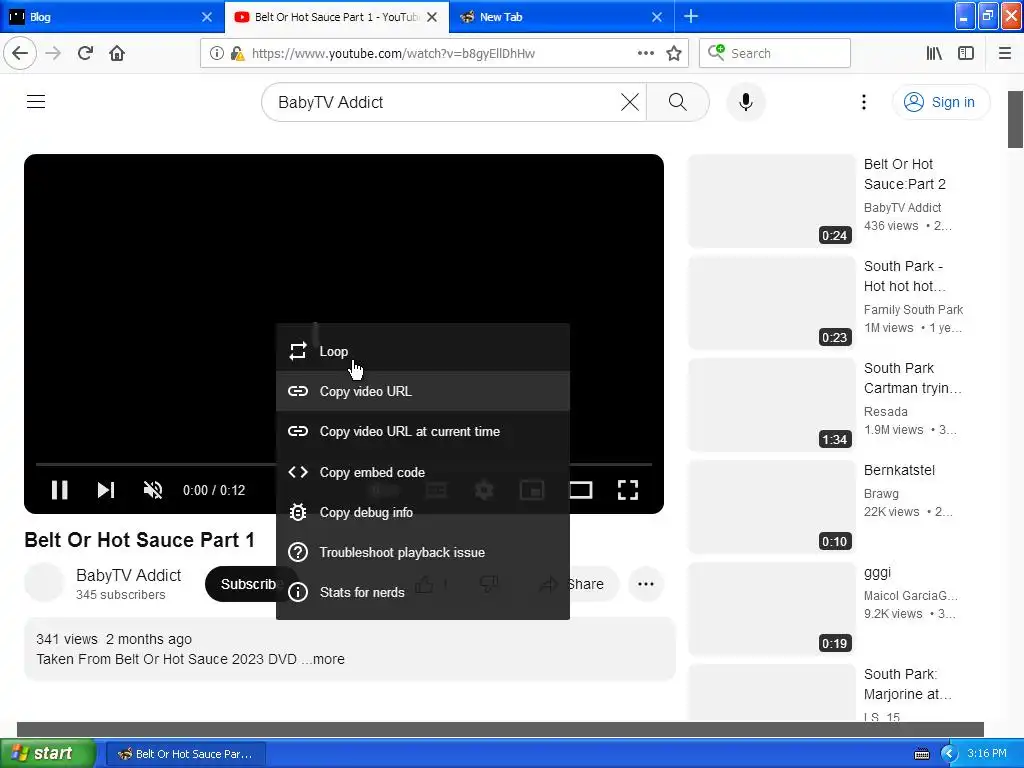Open more actions menu beside Share
The width and height of the screenshot is (1024, 768).
point(646,584)
